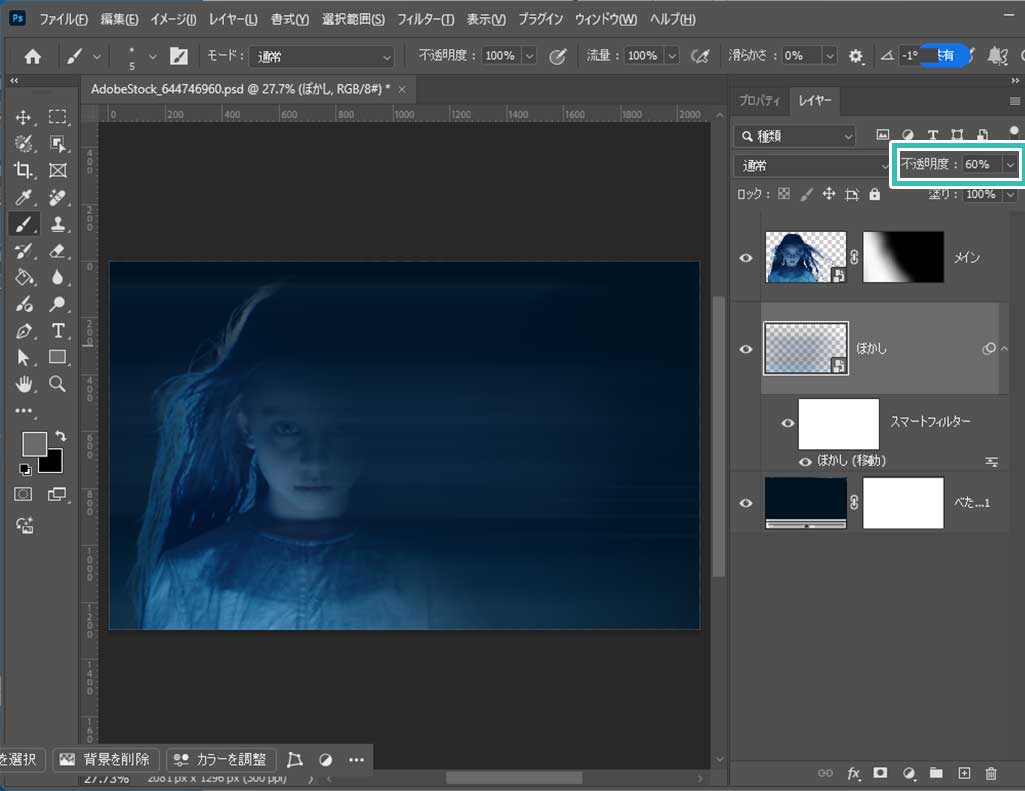1025x791 pixels.
Task: Select the Horizontal Type tool
Action: [58, 330]
